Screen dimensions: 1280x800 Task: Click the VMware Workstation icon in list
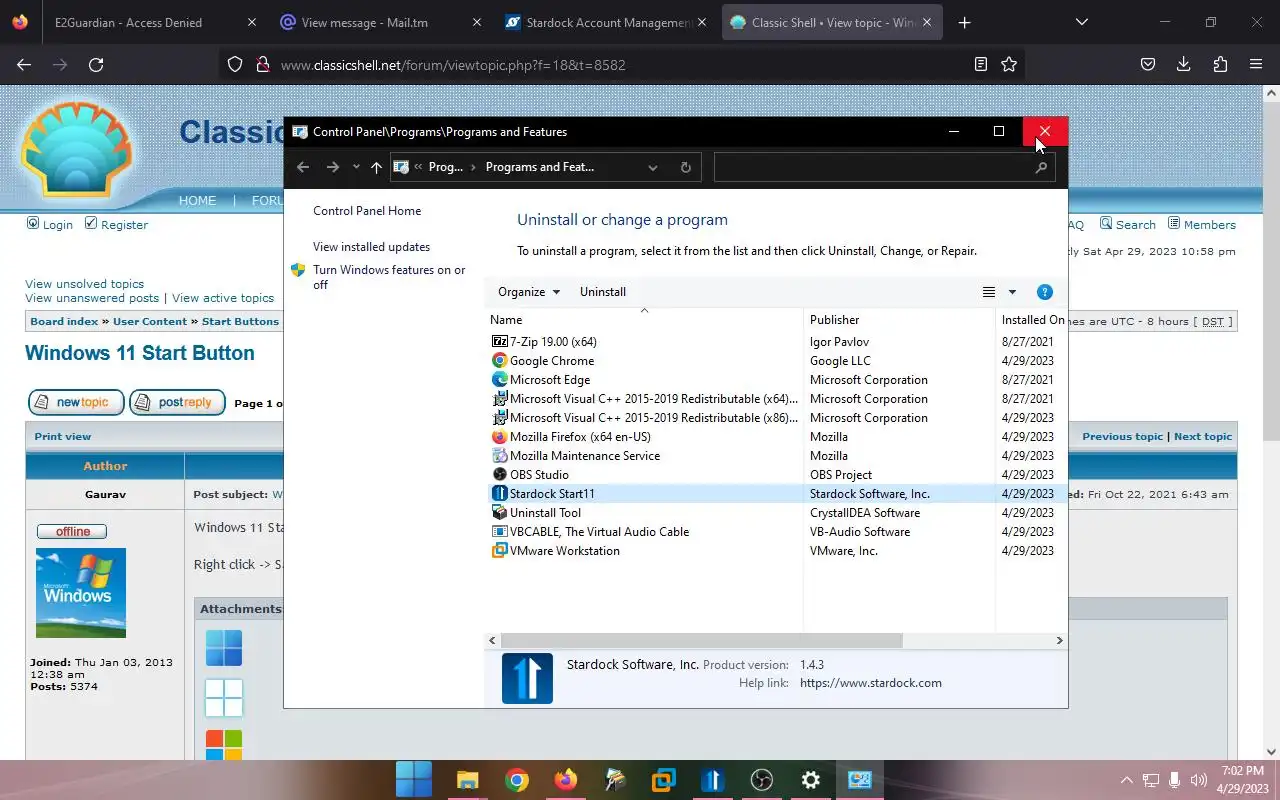(500, 551)
